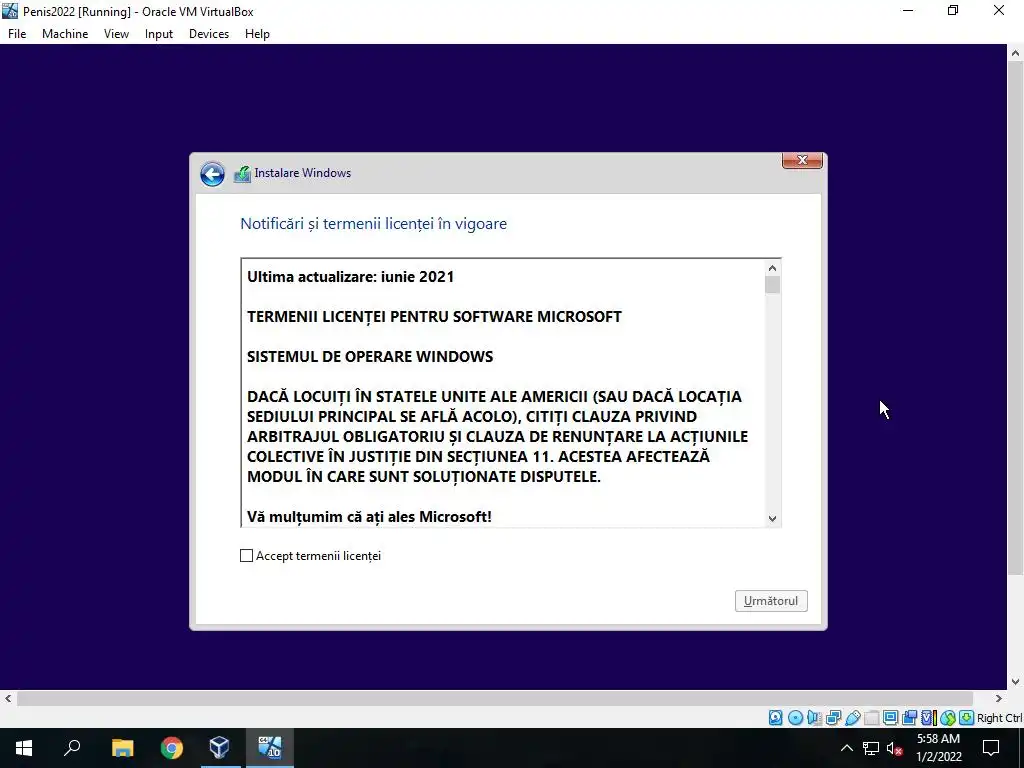Screen dimensions: 1024x768
Task: Click the optical drive indicator icon
Action: 795,718
